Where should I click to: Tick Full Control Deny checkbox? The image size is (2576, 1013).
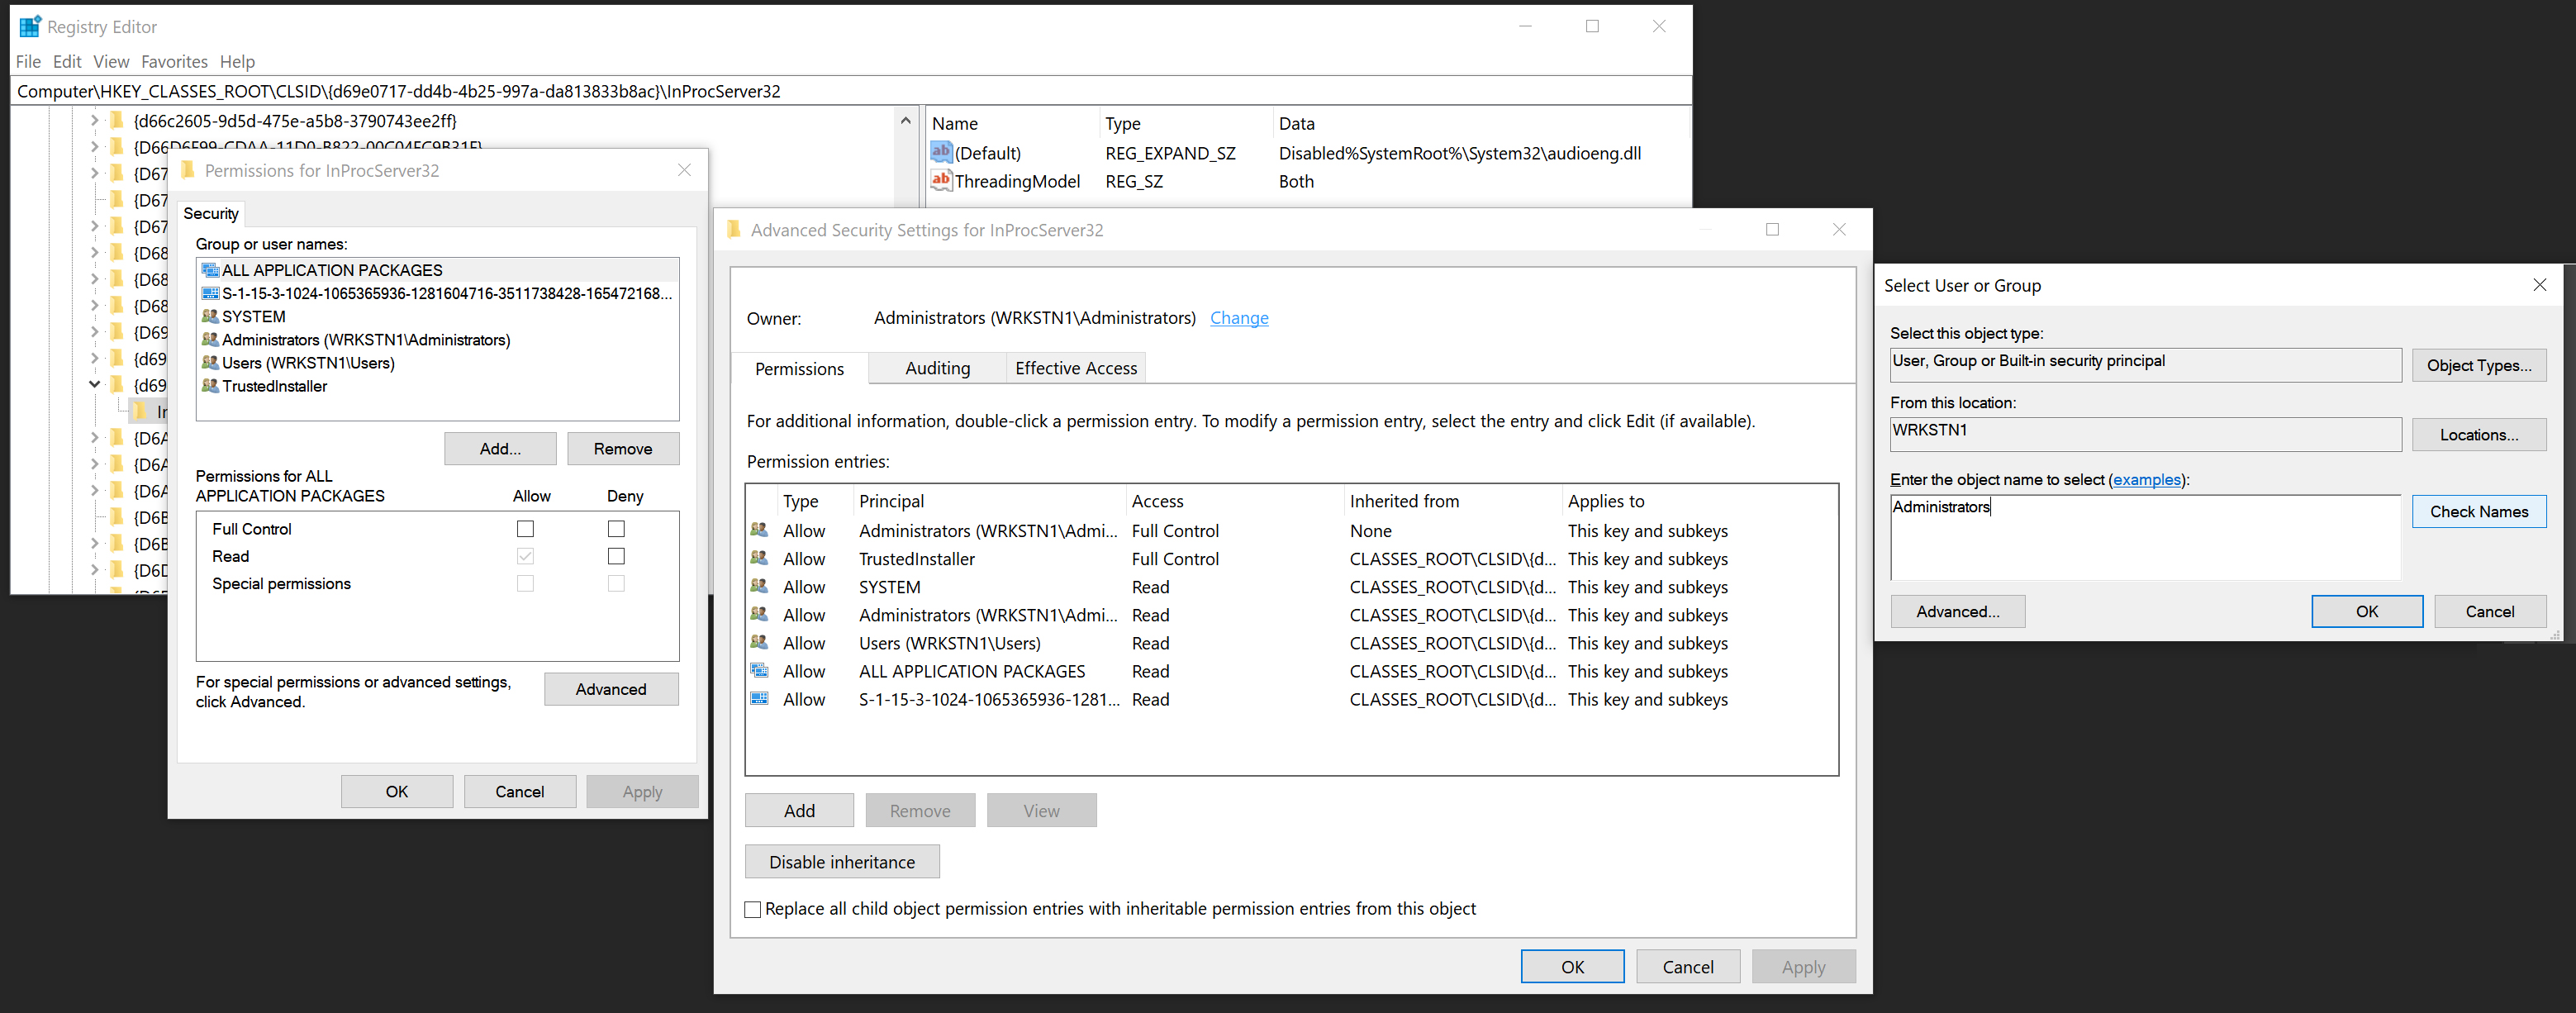(616, 528)
